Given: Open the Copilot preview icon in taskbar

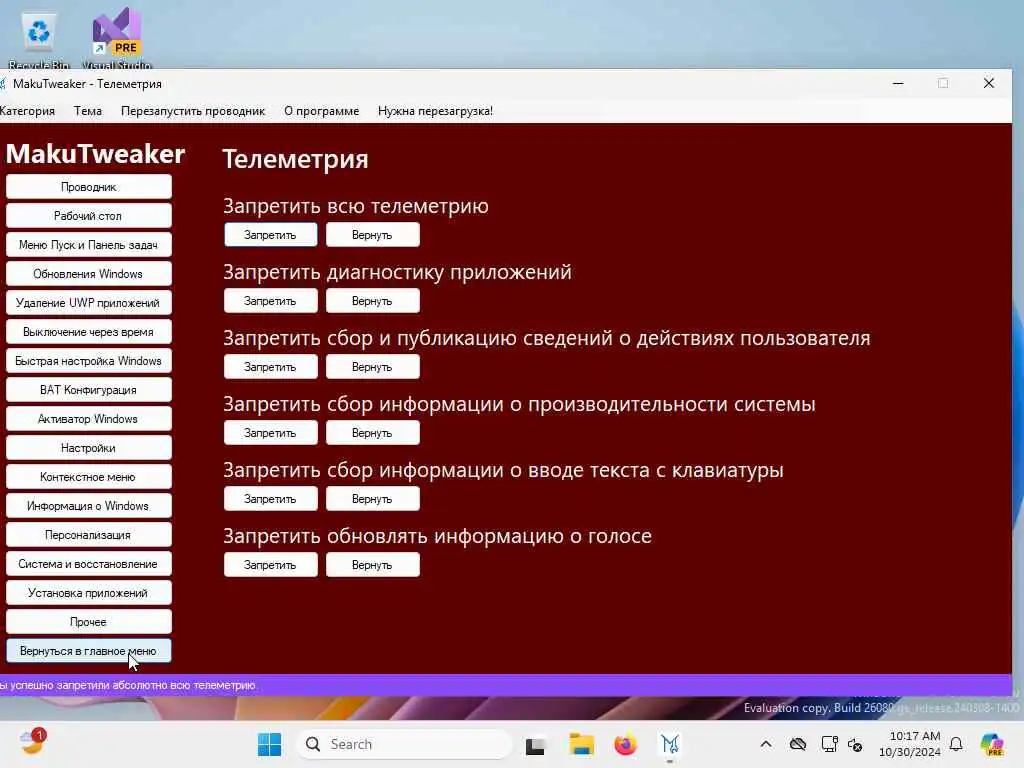Looking at the screenshot, I should pos(992,744).
